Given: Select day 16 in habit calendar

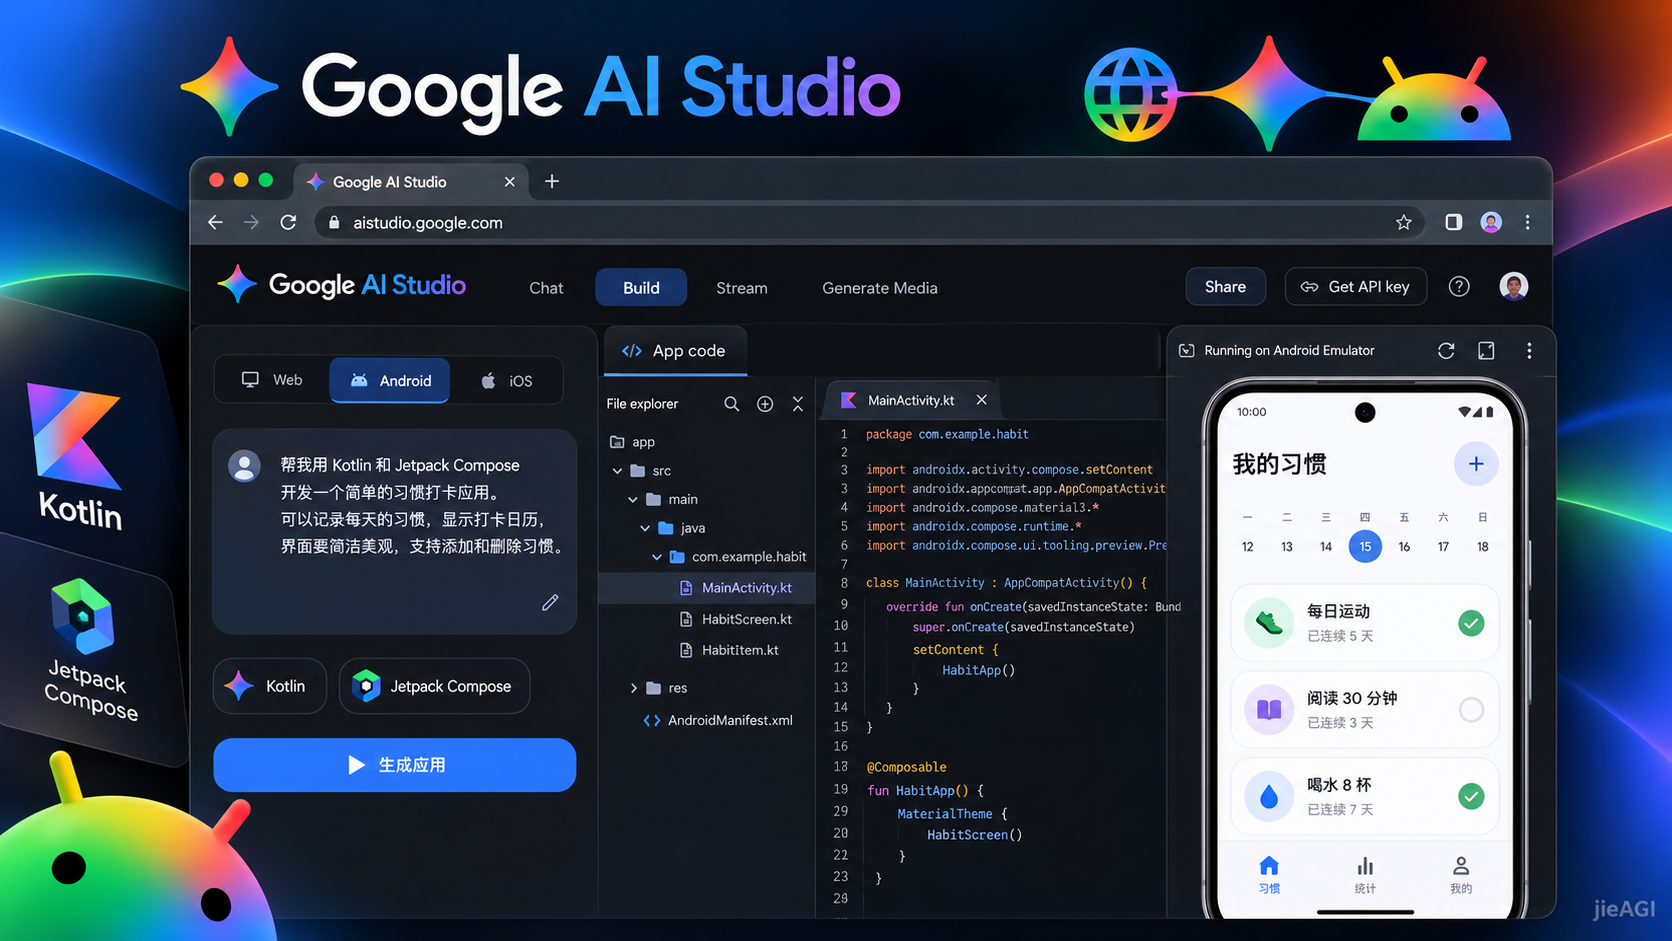Looking at the screenshot, I should pos(1404,546).
